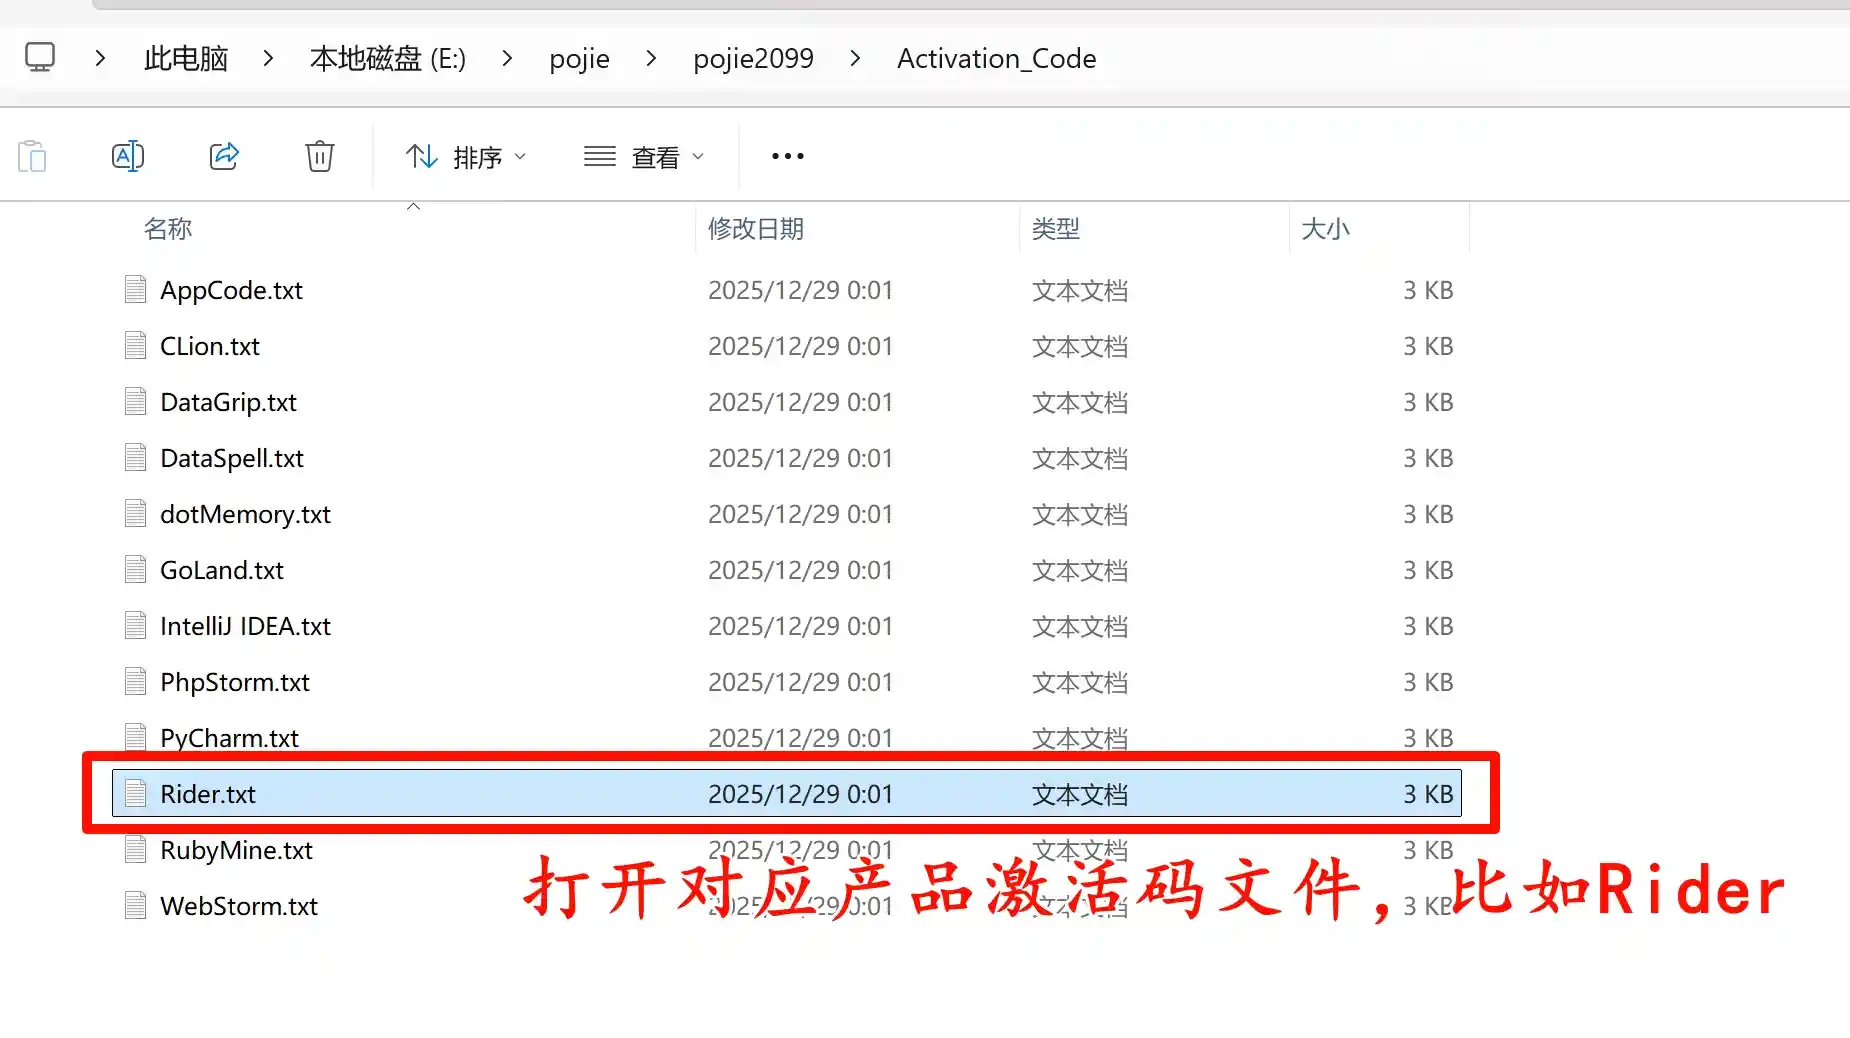Click the share icon in toolbar
Image resolution: width=1850 pixels, height=1038 pixels.
224,156
